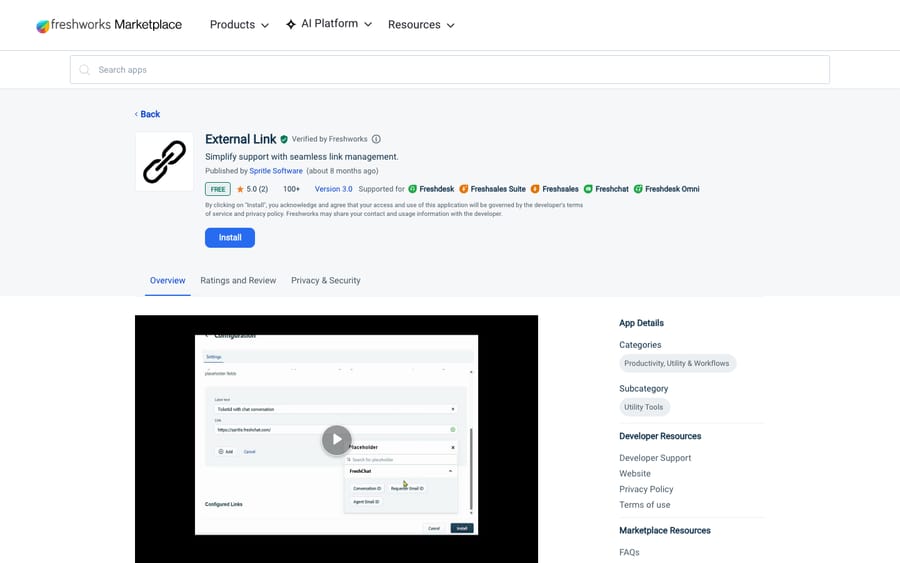Open the Products dropdown menu
The width and height of the screenshot is (900, 563).
coord(239,25)
